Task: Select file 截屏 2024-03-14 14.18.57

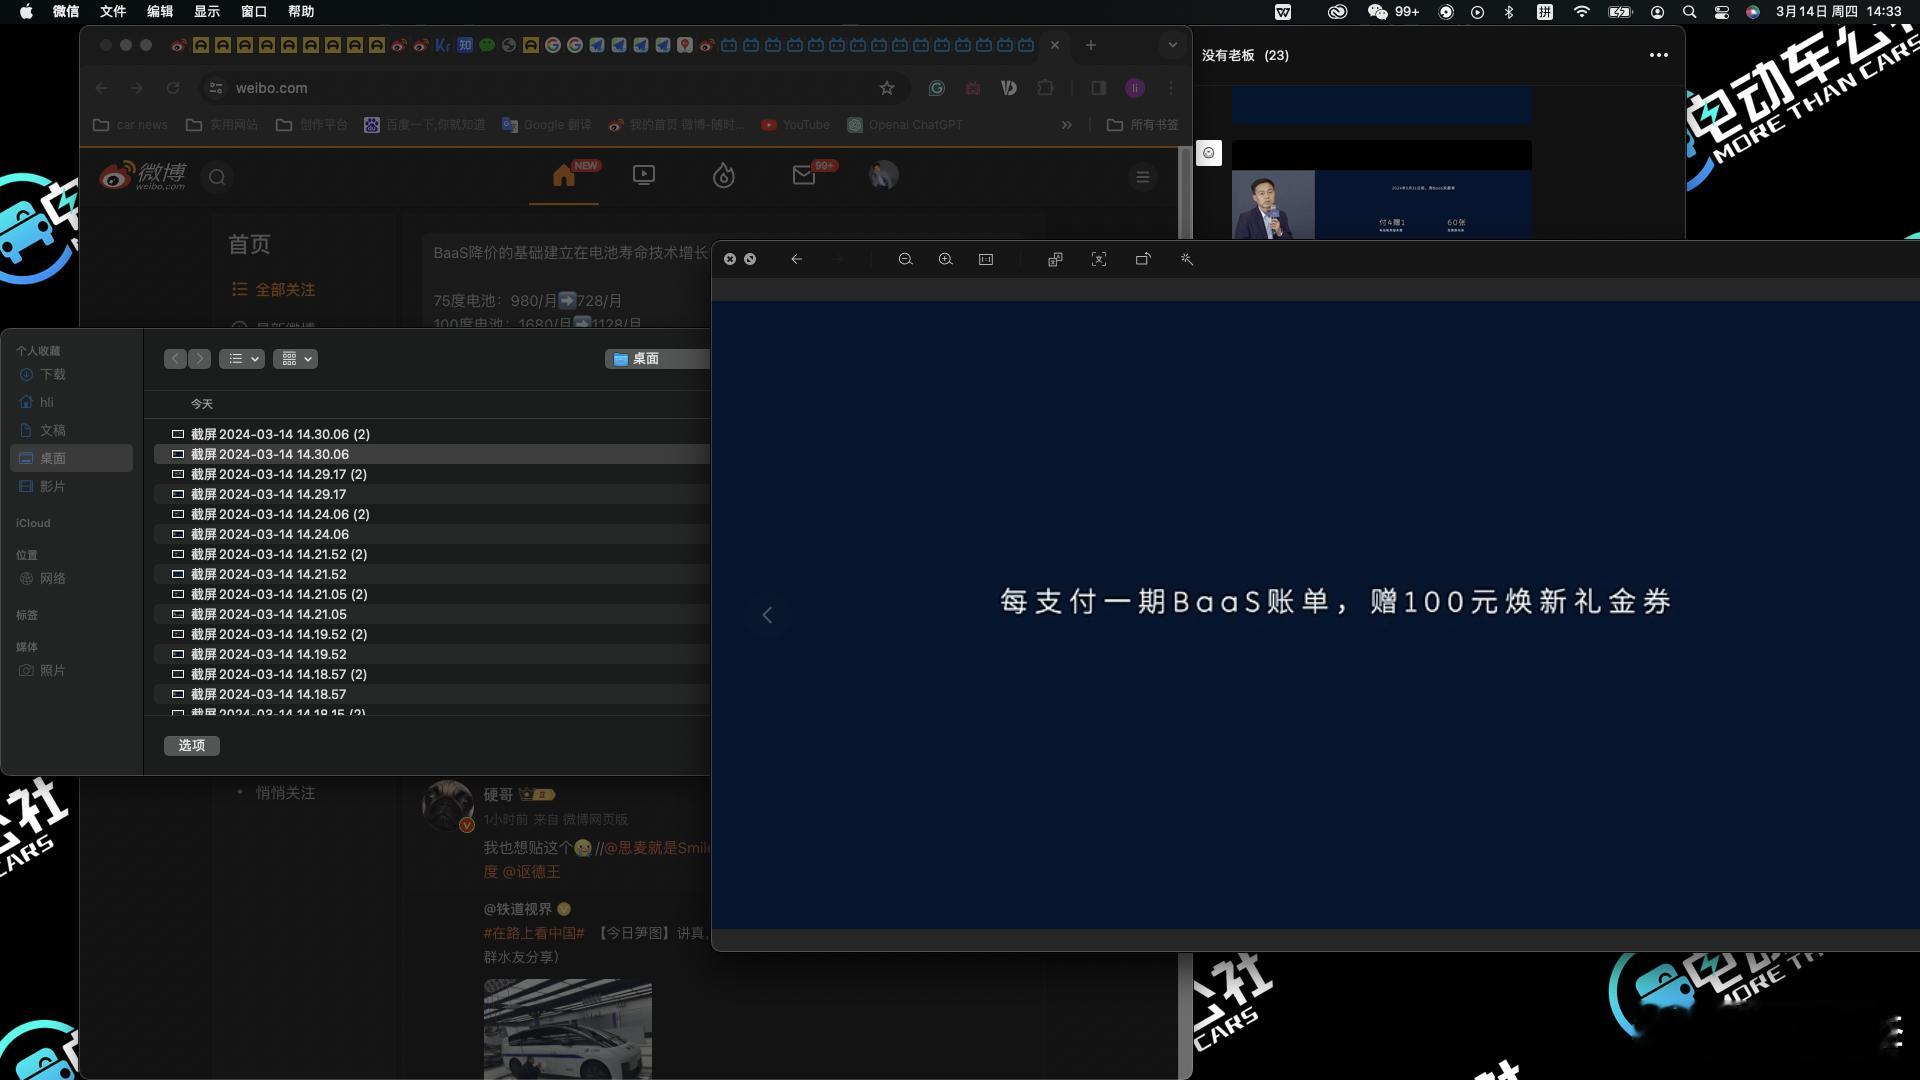Action: [432, 694]
